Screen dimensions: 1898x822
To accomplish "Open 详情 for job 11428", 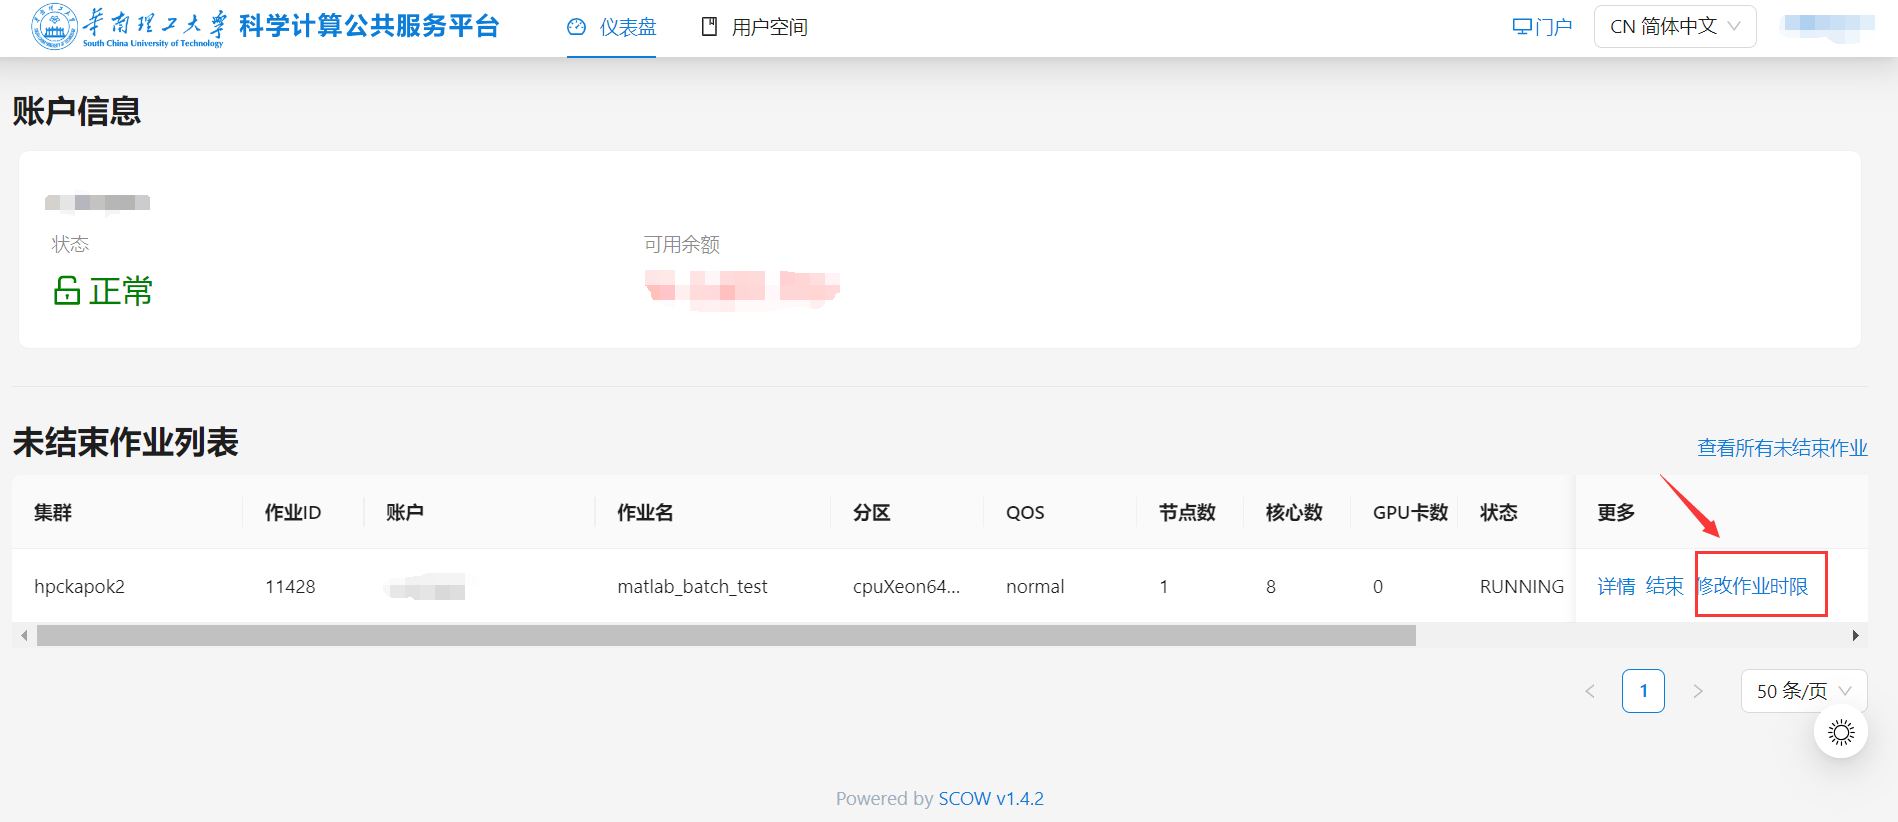I will pyautogui.click(x=1616, y=586).
